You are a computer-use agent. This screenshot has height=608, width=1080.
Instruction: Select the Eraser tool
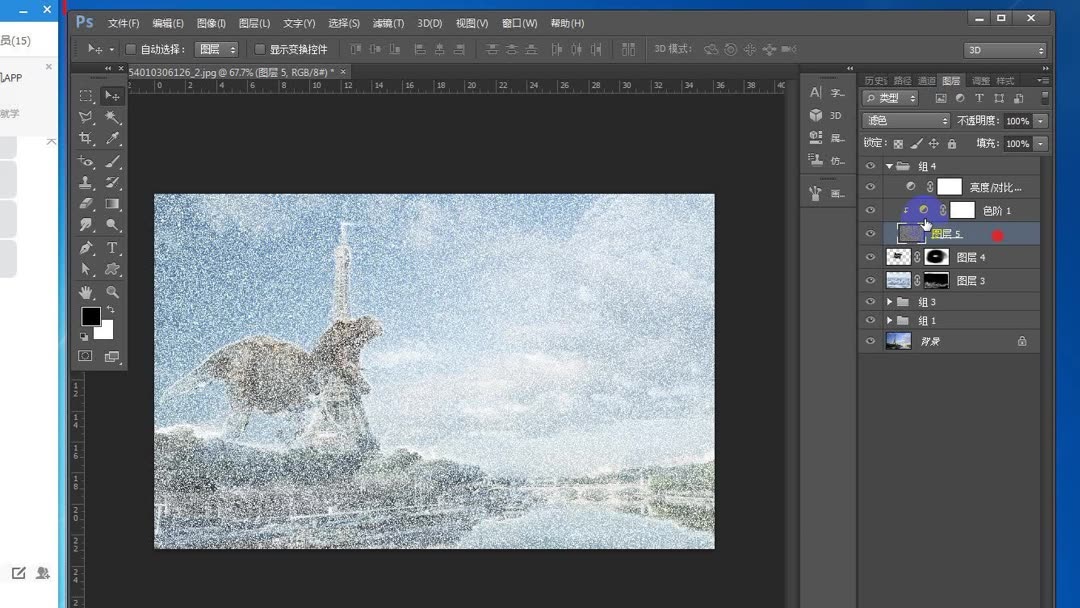tap(86, 204)
